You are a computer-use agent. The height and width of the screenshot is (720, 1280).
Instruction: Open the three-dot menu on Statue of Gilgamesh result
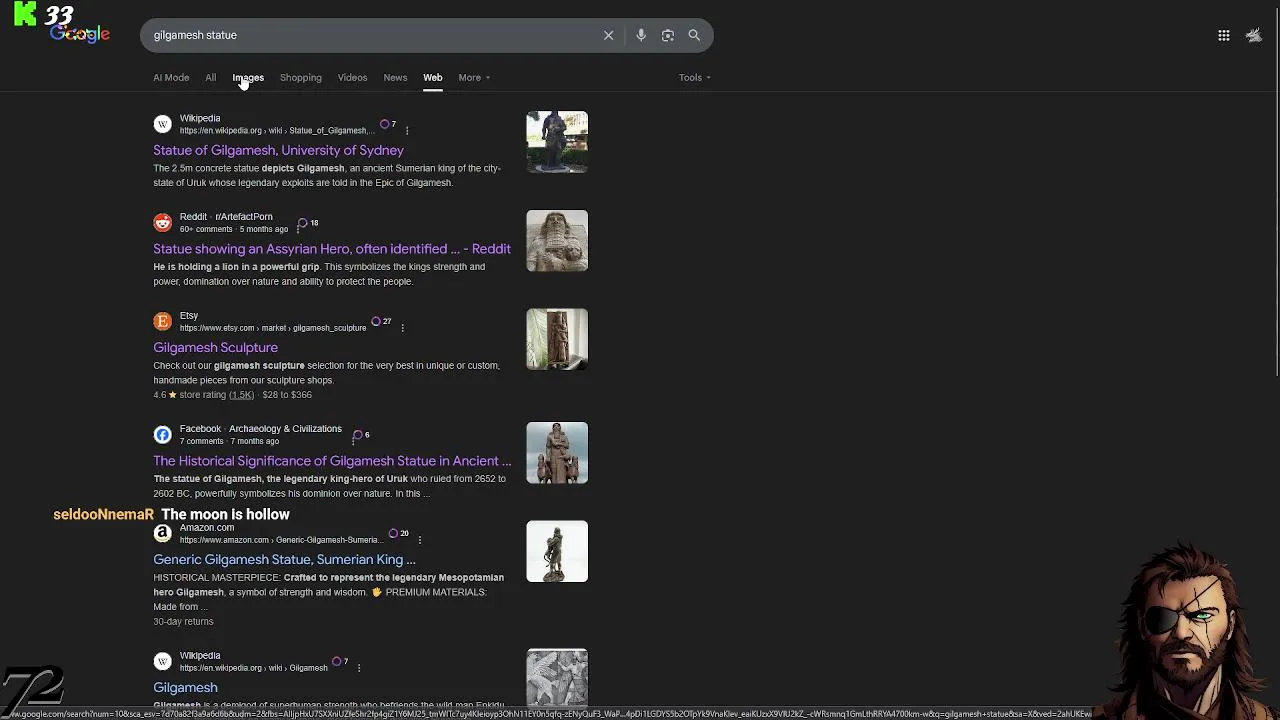407,130
